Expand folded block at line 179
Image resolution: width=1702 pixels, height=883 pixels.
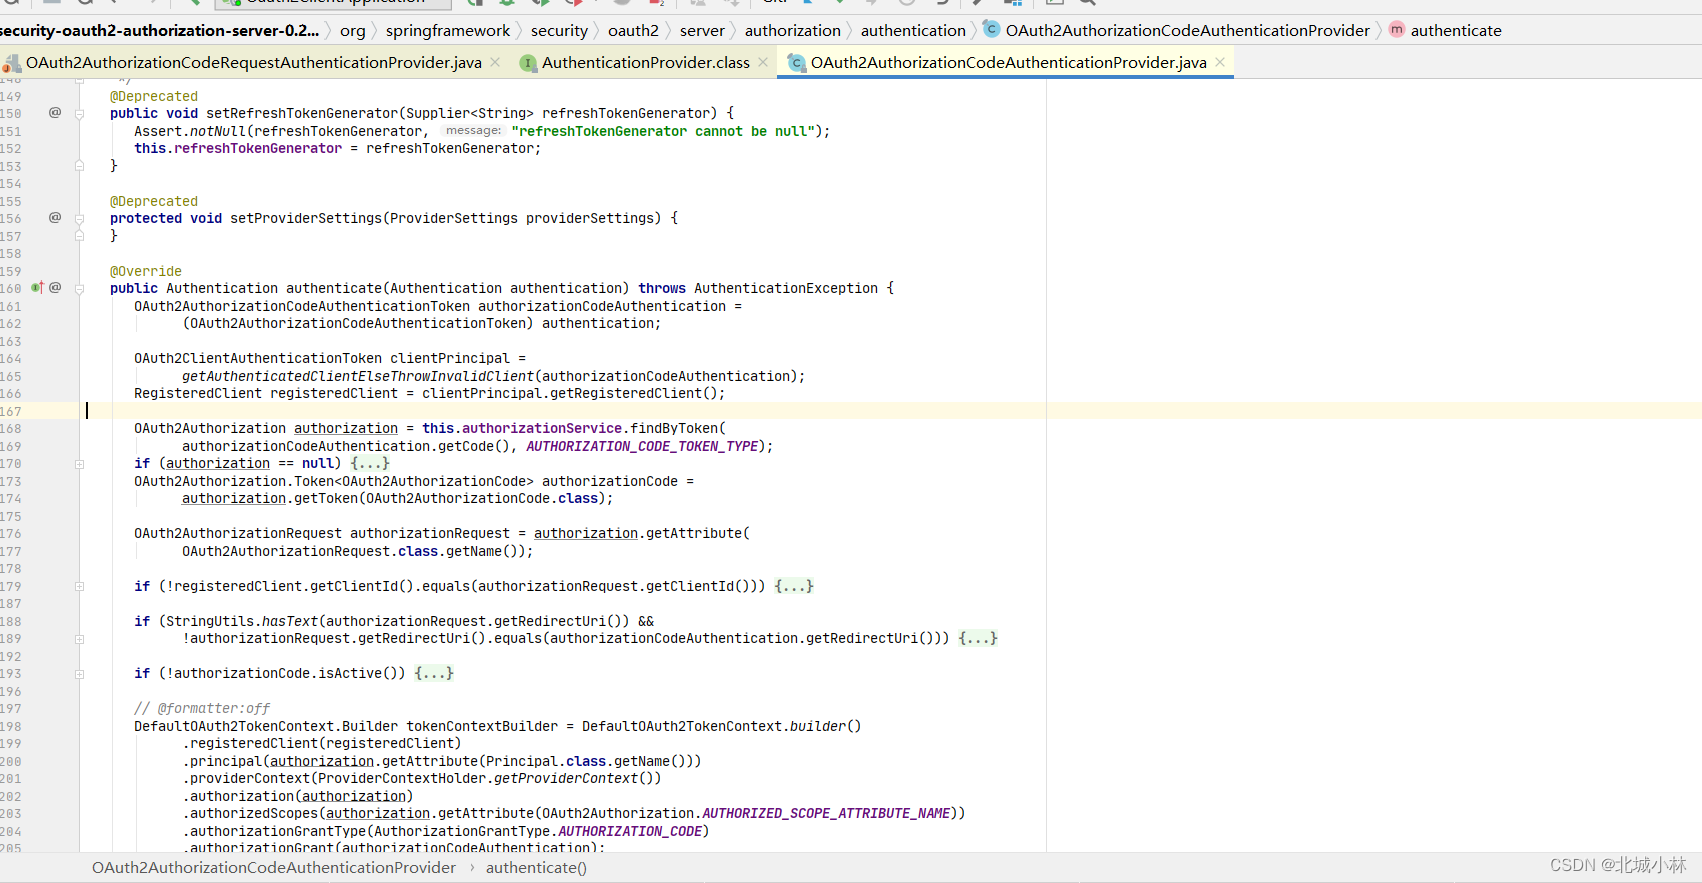point(79,587)
